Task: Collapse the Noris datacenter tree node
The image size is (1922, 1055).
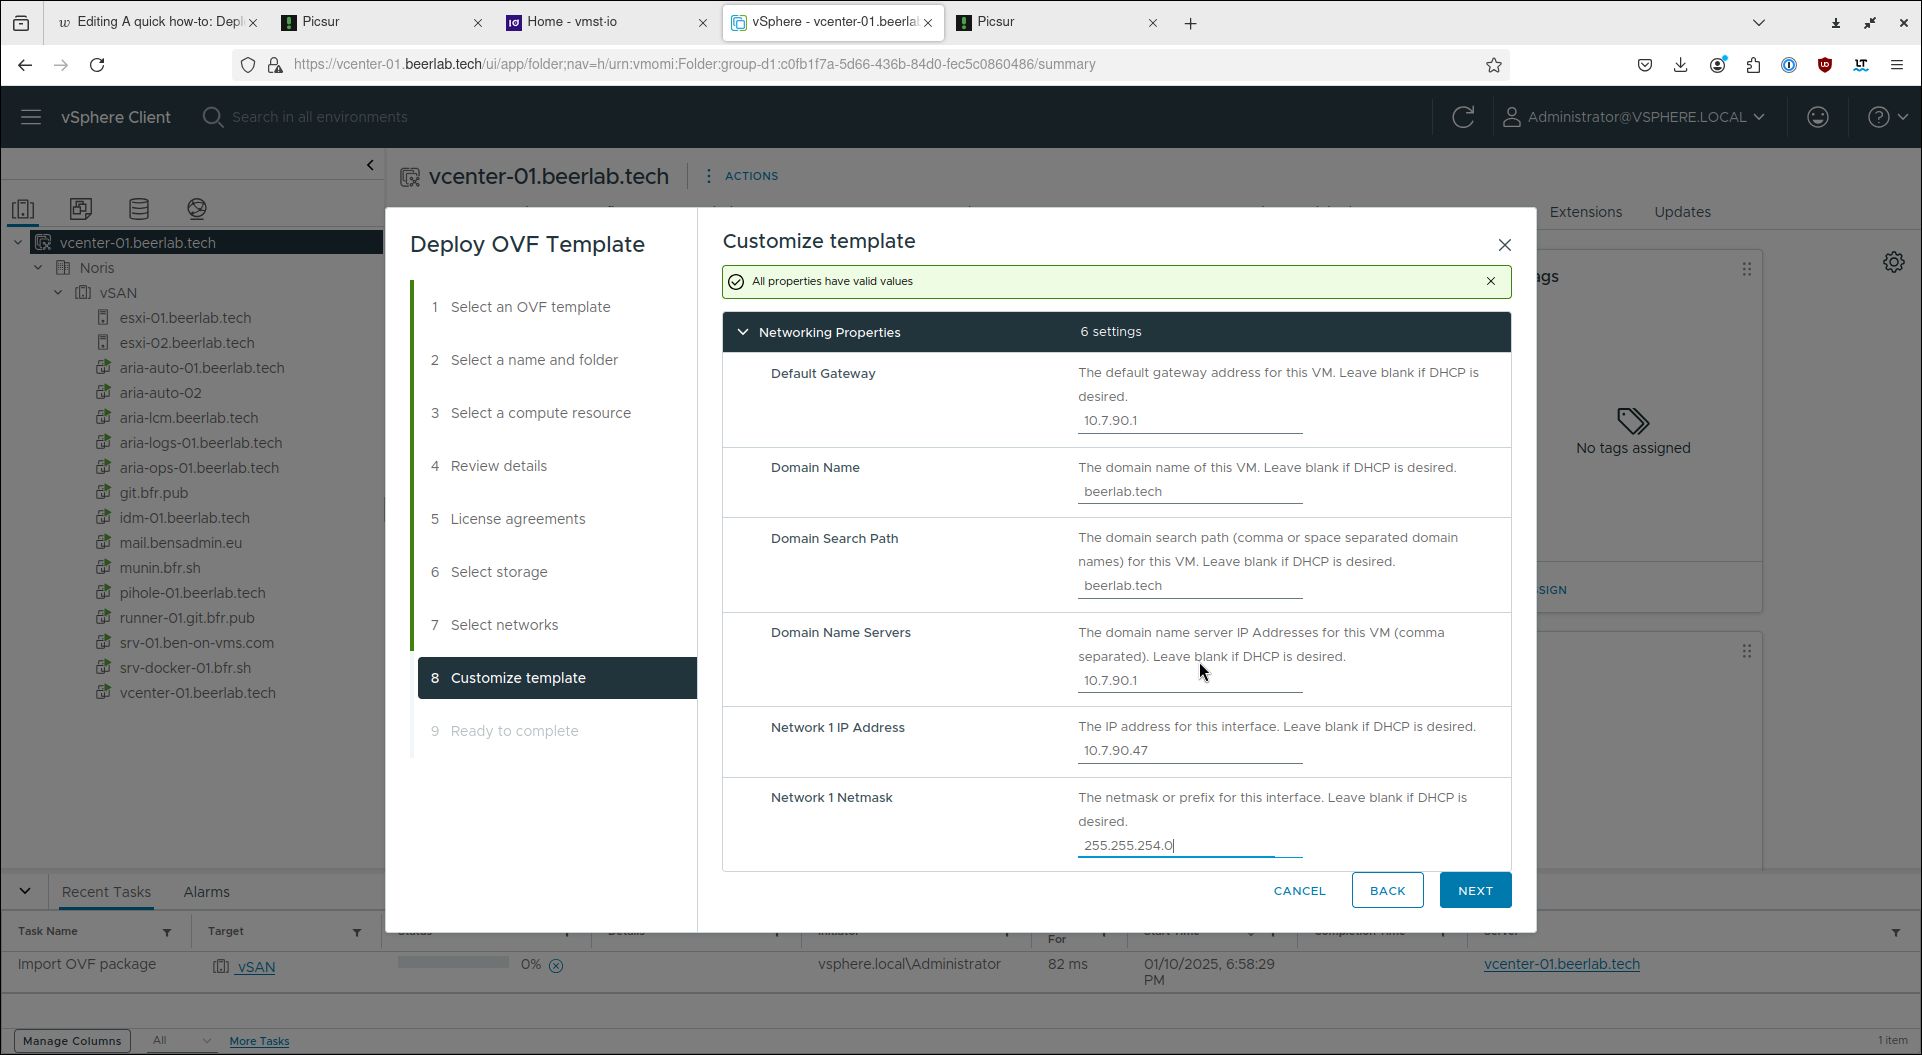Action: tap(38, 267)
